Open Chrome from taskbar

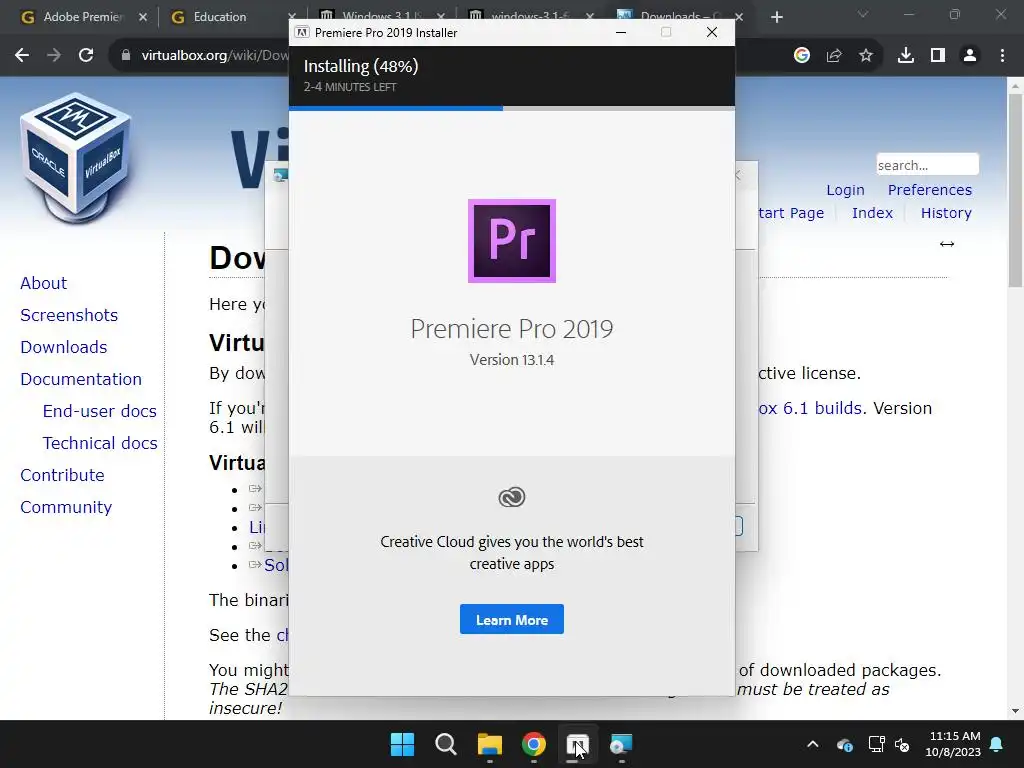click(x=534, y=744)
